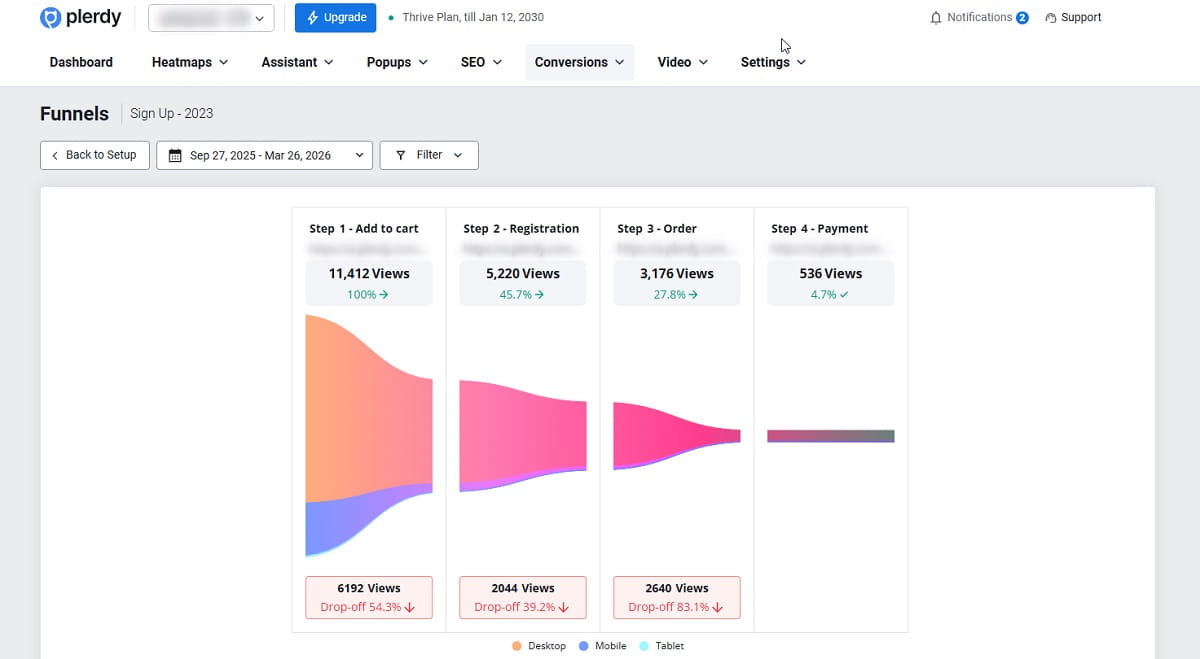
Task: Open the Notifications bell
Action: pos(935,16)
